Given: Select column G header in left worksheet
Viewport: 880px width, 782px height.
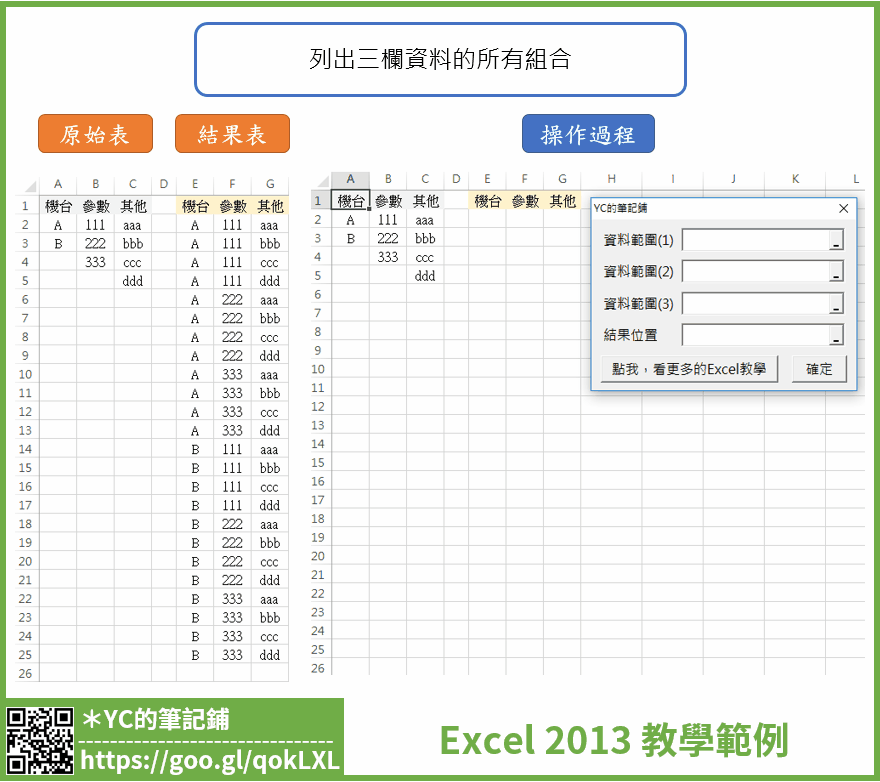Looking at the screenshot, I should pos(270,184).
